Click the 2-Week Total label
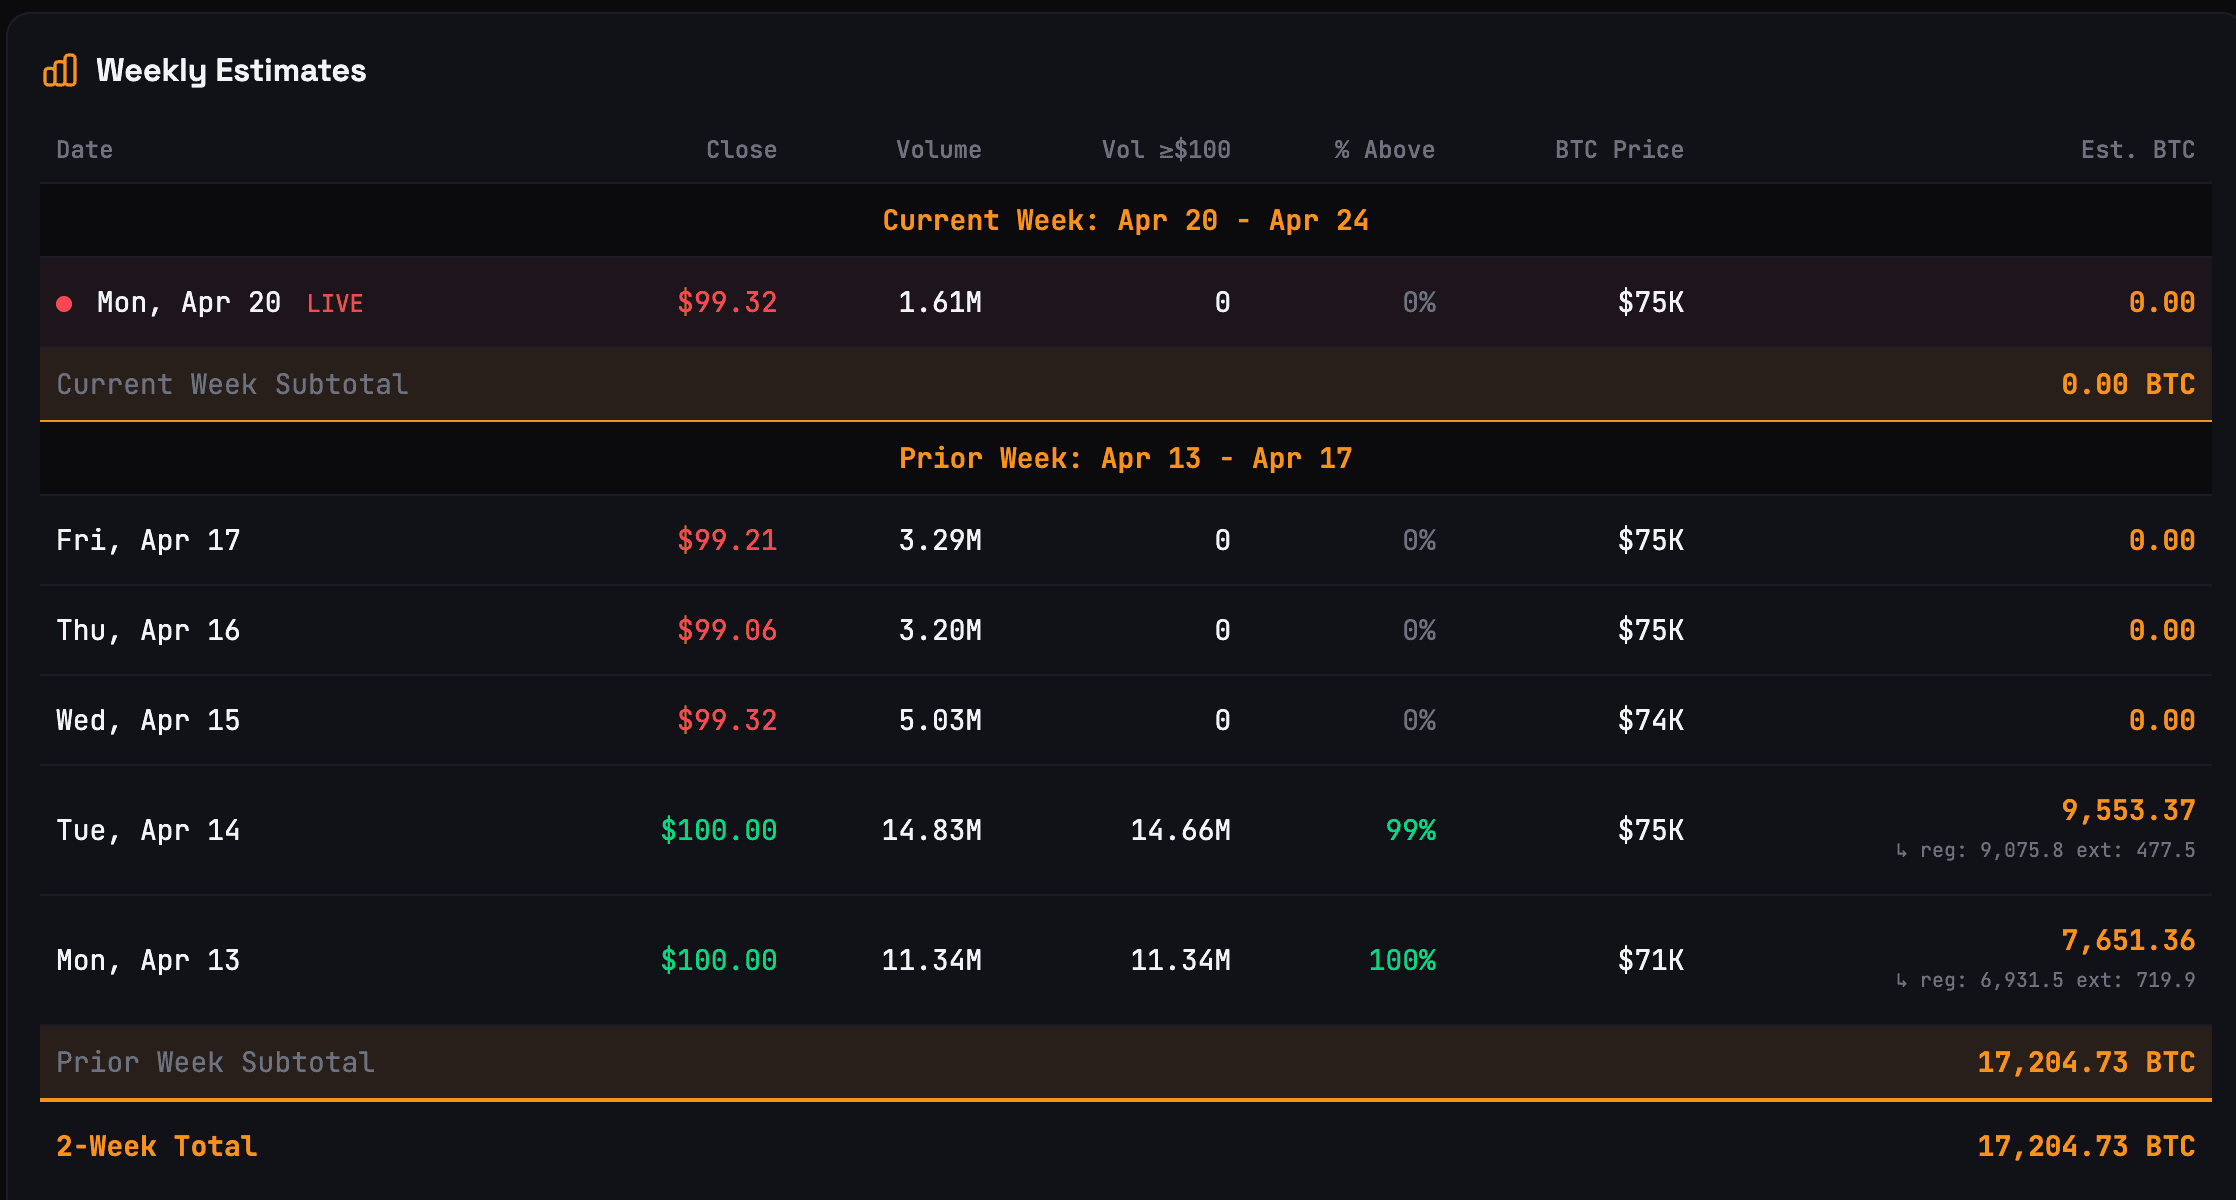The width and height of the screenshot is (2236, 1200). (x=156, y=1146)
